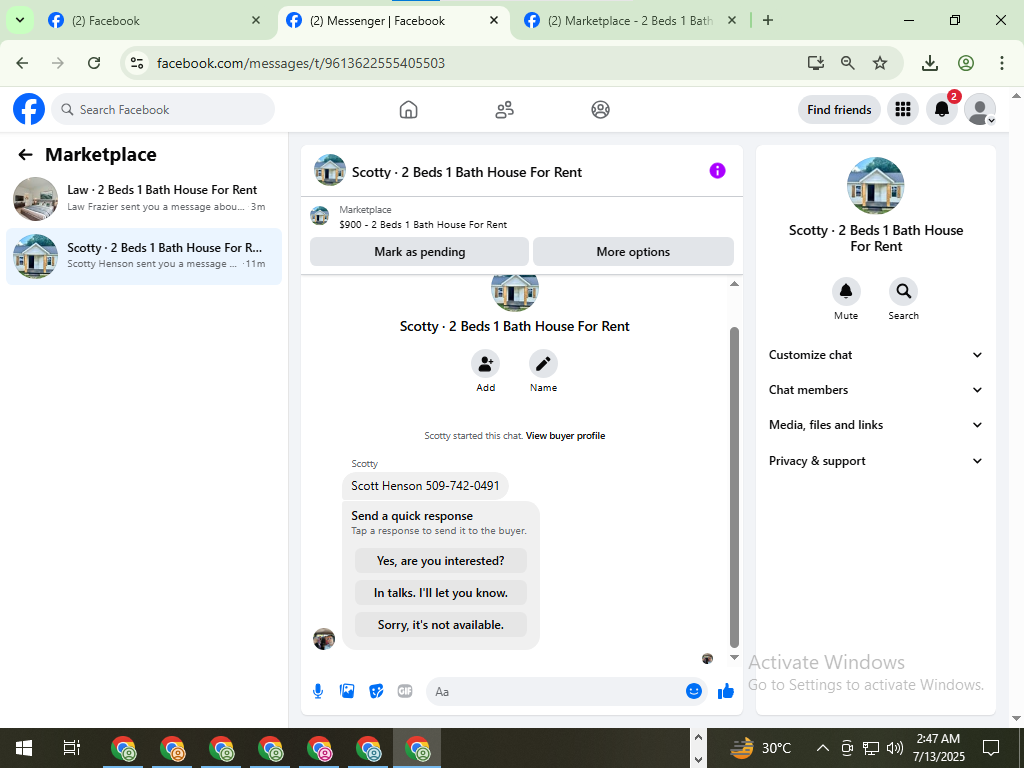Choose a GIF icon
This screenshot has height=768, width=1024.
(405, 691)
